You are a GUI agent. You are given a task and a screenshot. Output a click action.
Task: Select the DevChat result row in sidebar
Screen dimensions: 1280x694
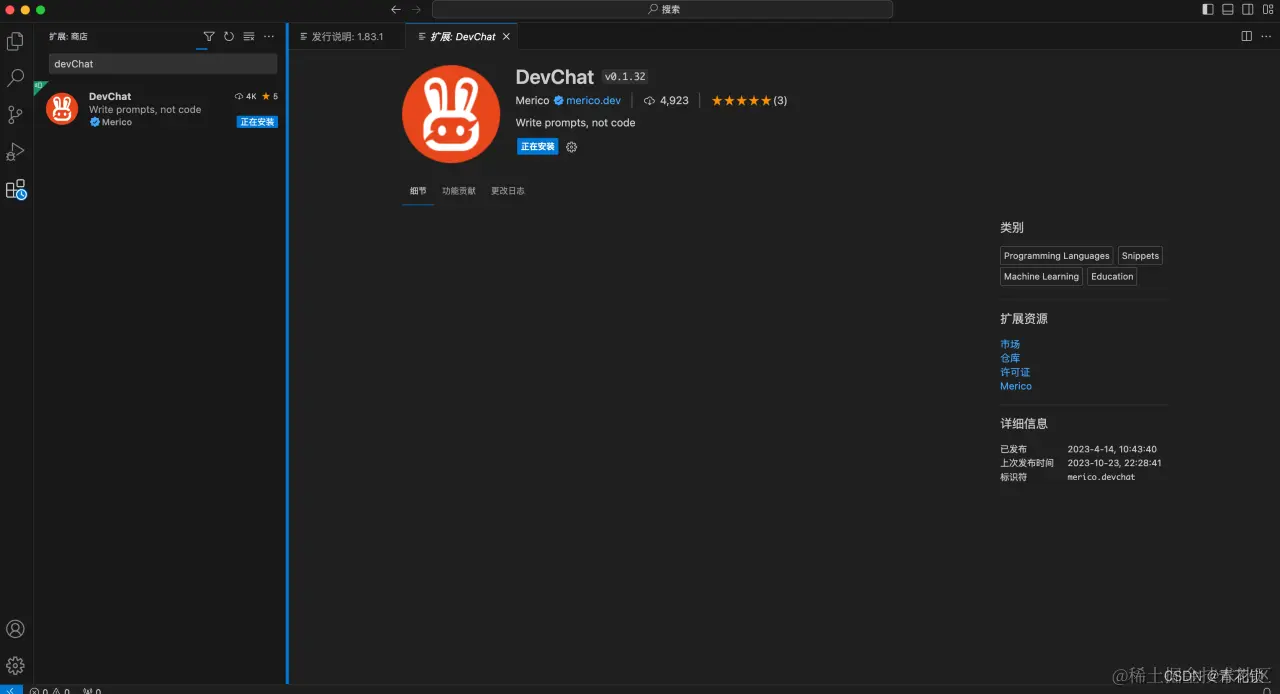click(160, 109)
